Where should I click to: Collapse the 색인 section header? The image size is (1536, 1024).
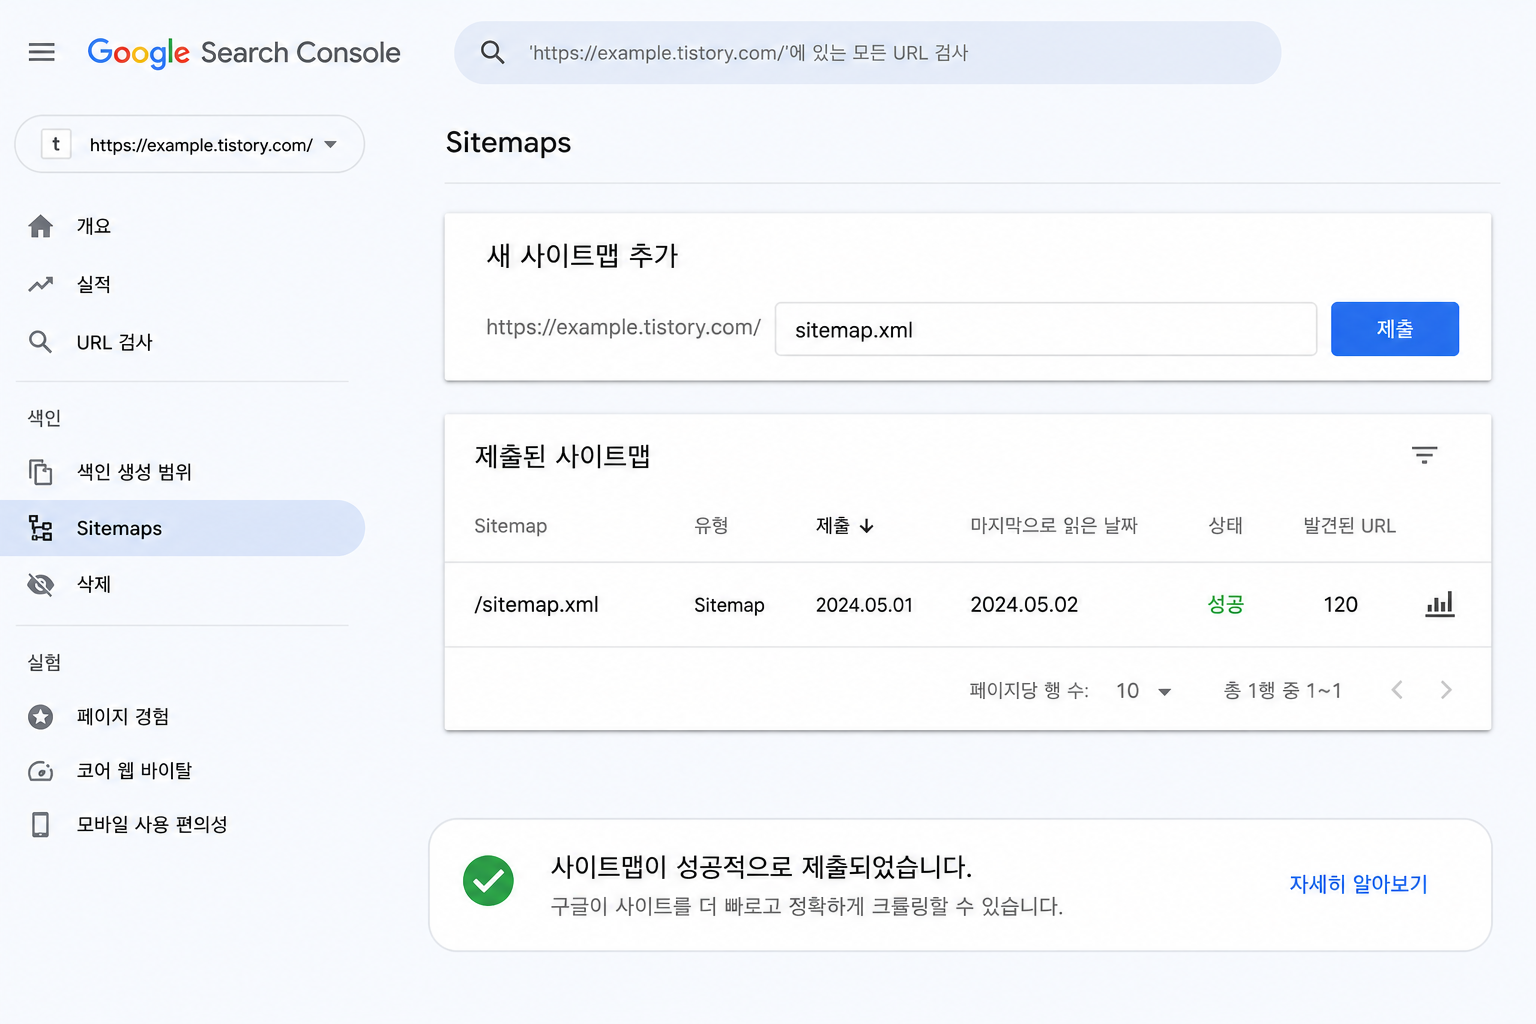[44, 418]
